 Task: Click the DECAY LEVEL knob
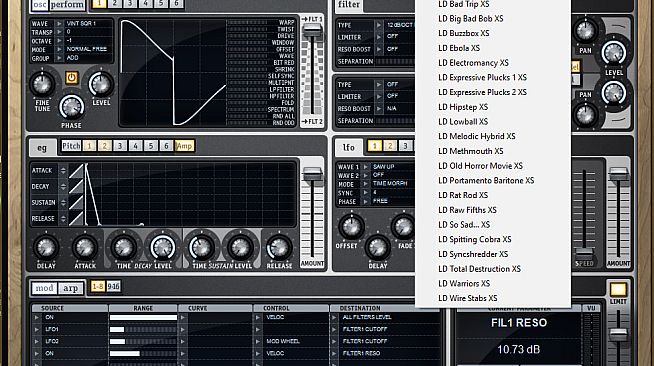point(163,248)
